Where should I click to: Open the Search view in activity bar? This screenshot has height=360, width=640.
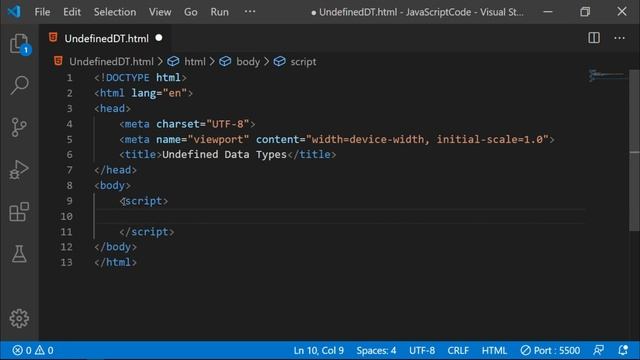[19, 85]
